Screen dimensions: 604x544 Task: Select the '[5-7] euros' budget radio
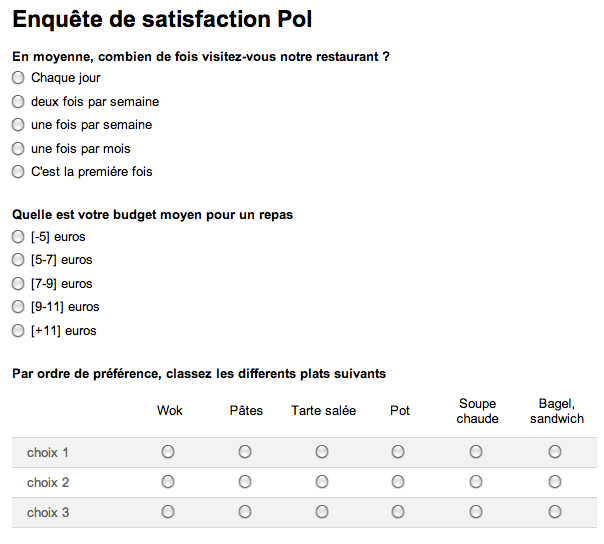18,260
